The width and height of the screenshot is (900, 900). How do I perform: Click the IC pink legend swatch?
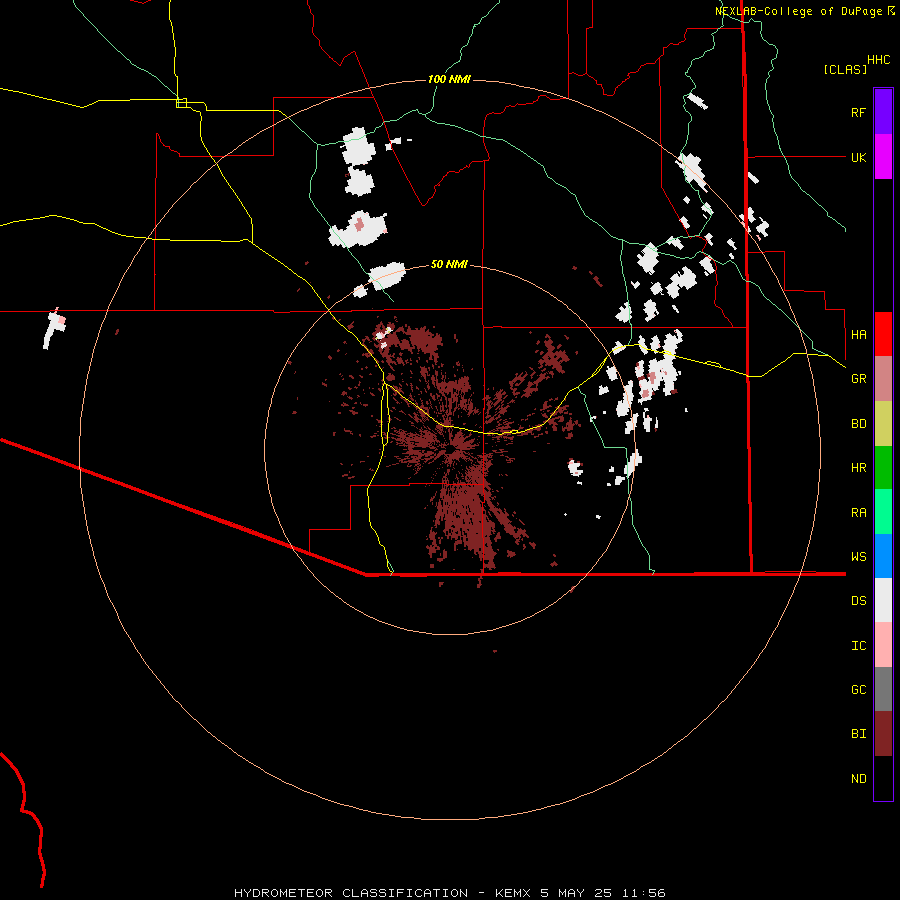(883, 645)
